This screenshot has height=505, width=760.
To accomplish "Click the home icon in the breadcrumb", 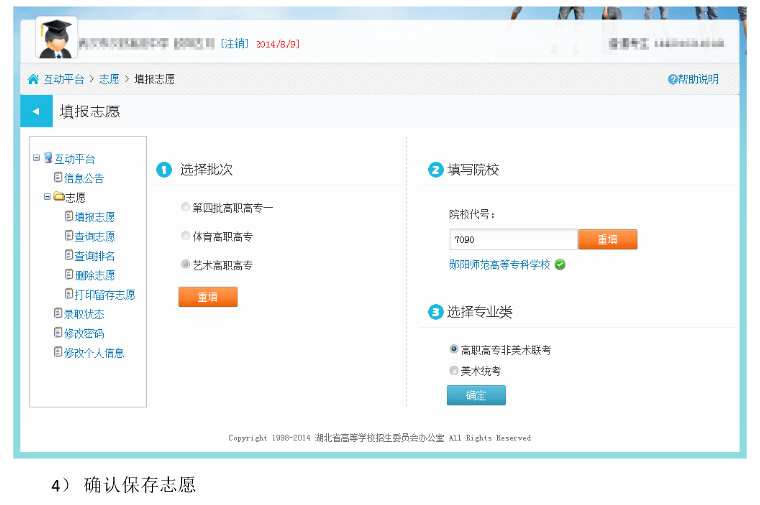I will 34,79.
